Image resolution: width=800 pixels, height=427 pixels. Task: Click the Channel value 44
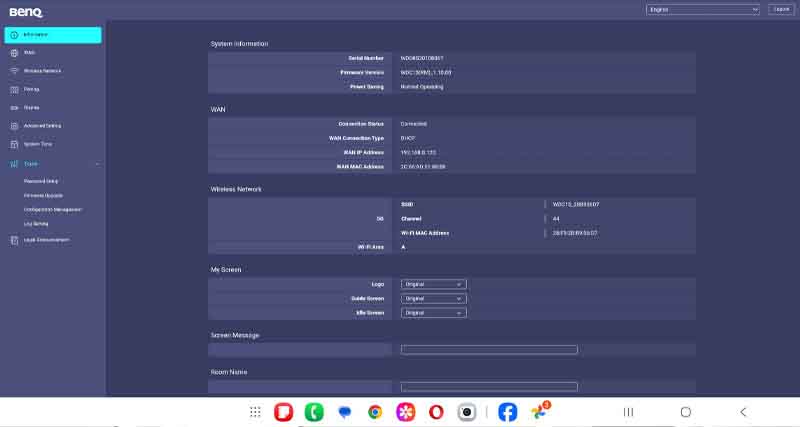coord(556,219)
